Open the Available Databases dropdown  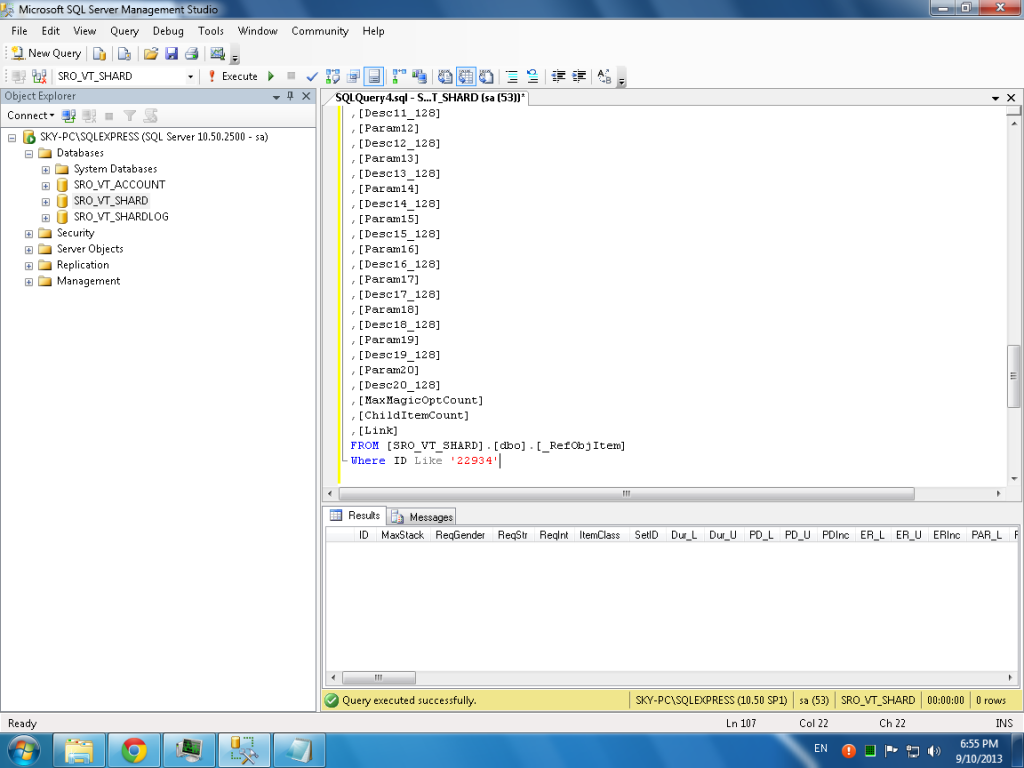tap(190, 76)
